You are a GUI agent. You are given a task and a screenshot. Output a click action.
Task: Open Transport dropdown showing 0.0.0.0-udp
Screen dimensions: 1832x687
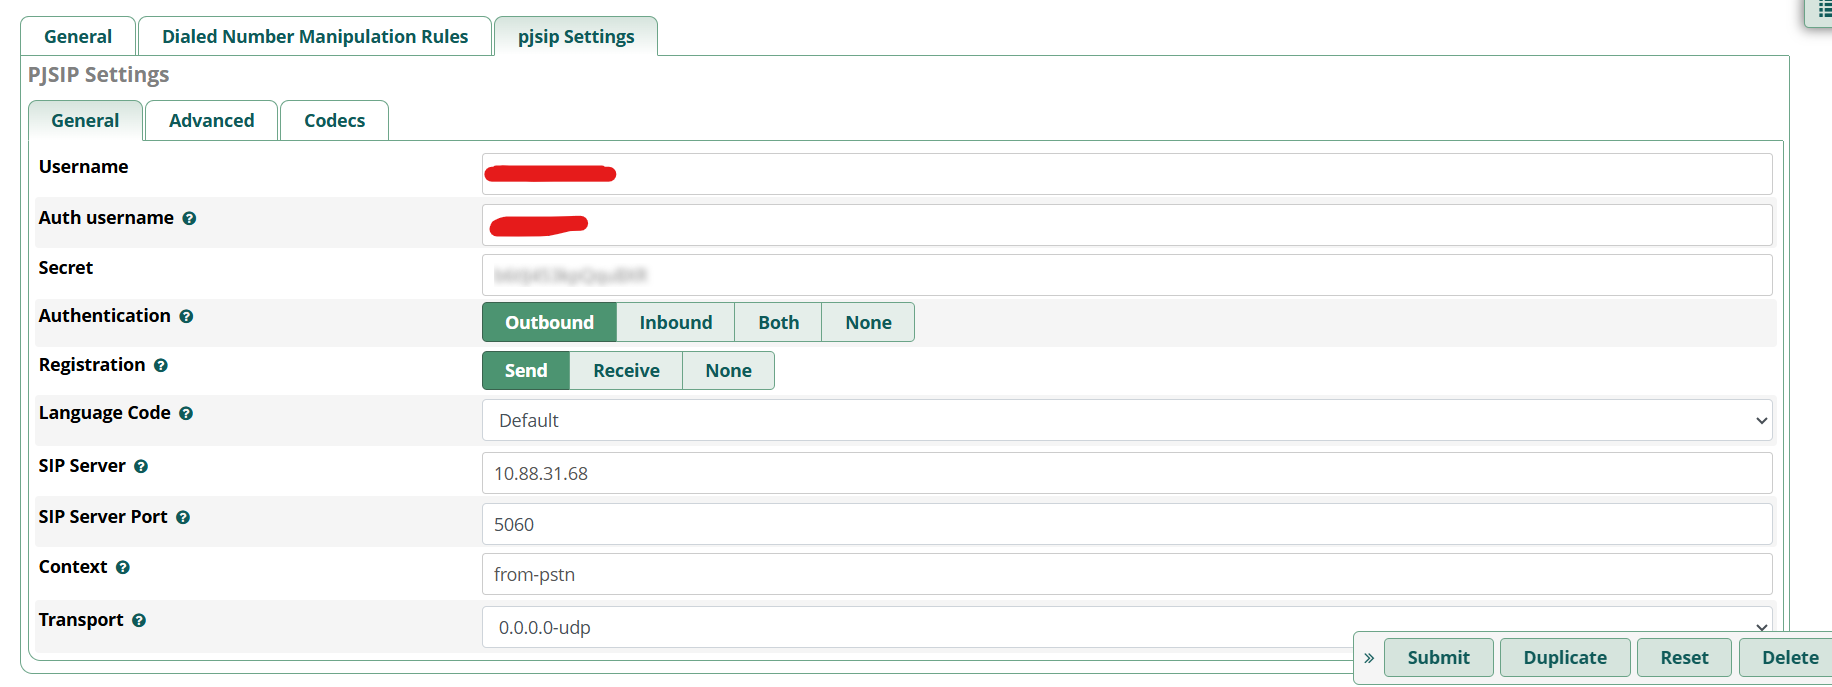[1127, 627]
